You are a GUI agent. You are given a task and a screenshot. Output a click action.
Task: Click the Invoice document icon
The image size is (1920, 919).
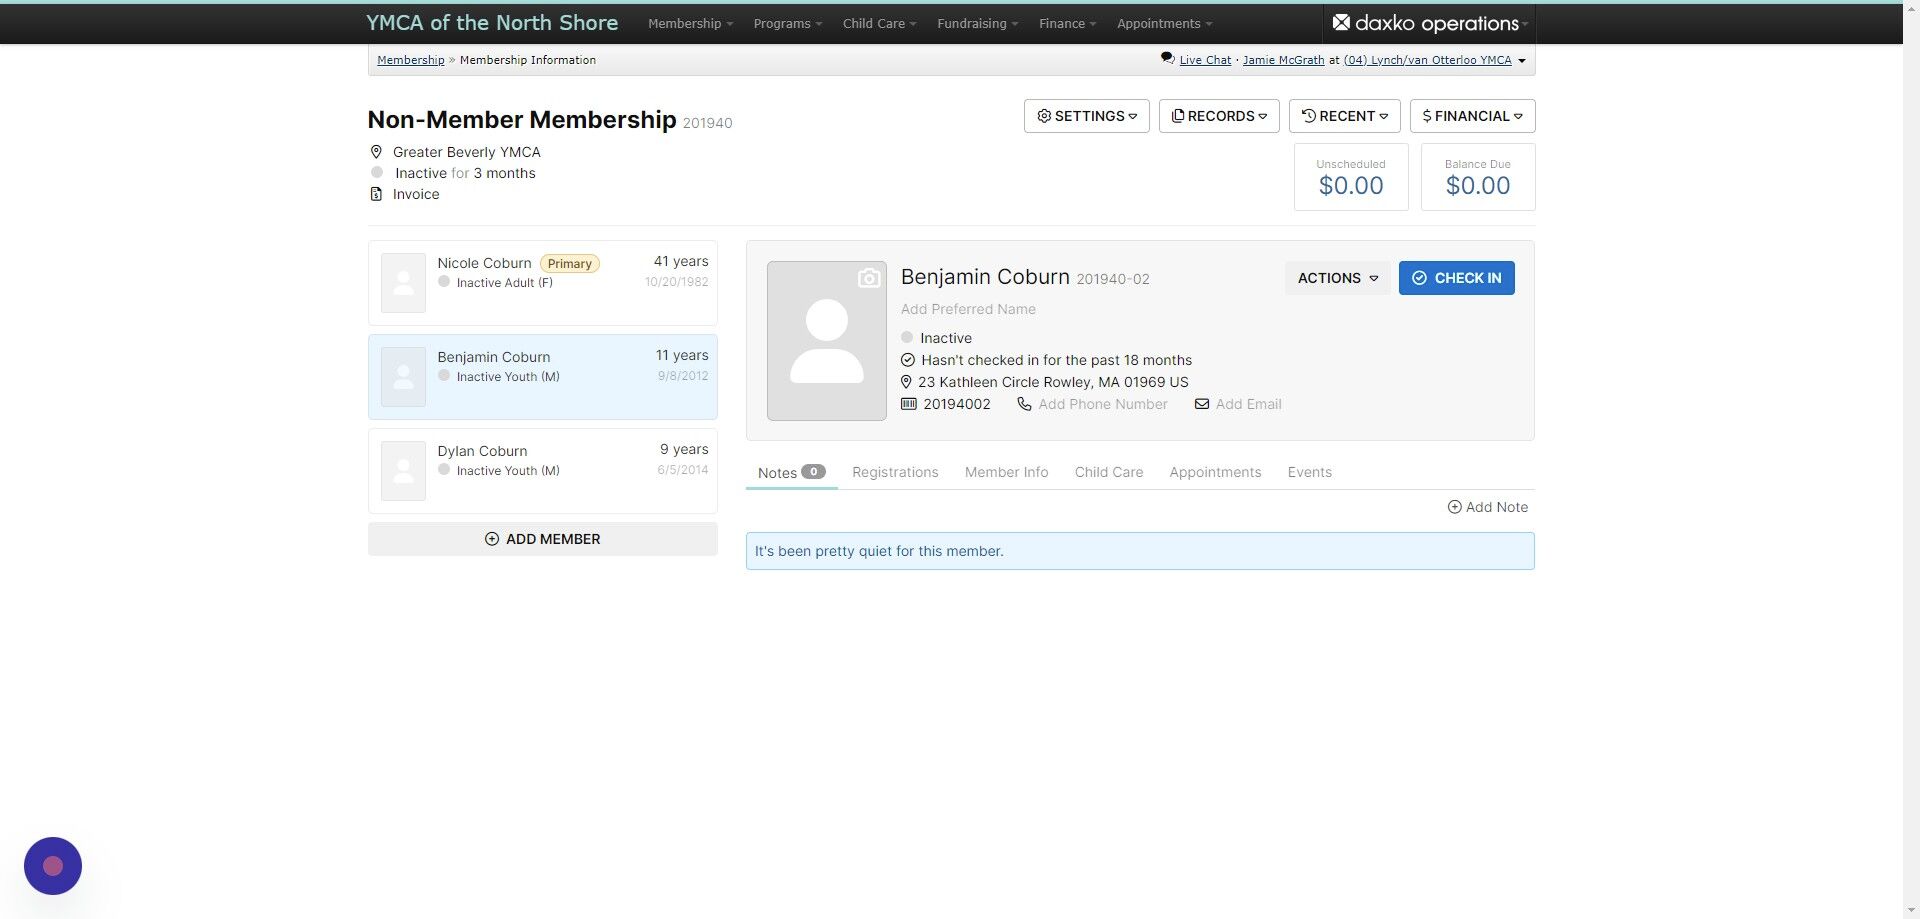[376, 194]
